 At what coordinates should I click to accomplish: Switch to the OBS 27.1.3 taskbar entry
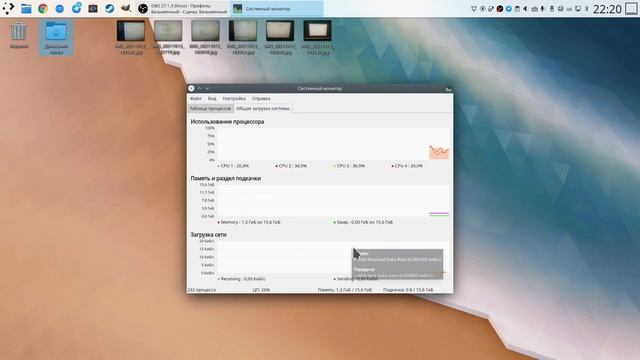(182, 9)
